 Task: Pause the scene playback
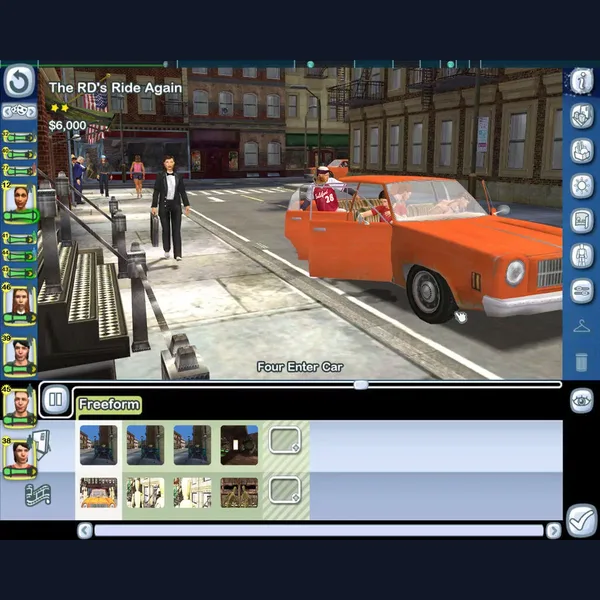pyautogui.click(x=55, y=402)
